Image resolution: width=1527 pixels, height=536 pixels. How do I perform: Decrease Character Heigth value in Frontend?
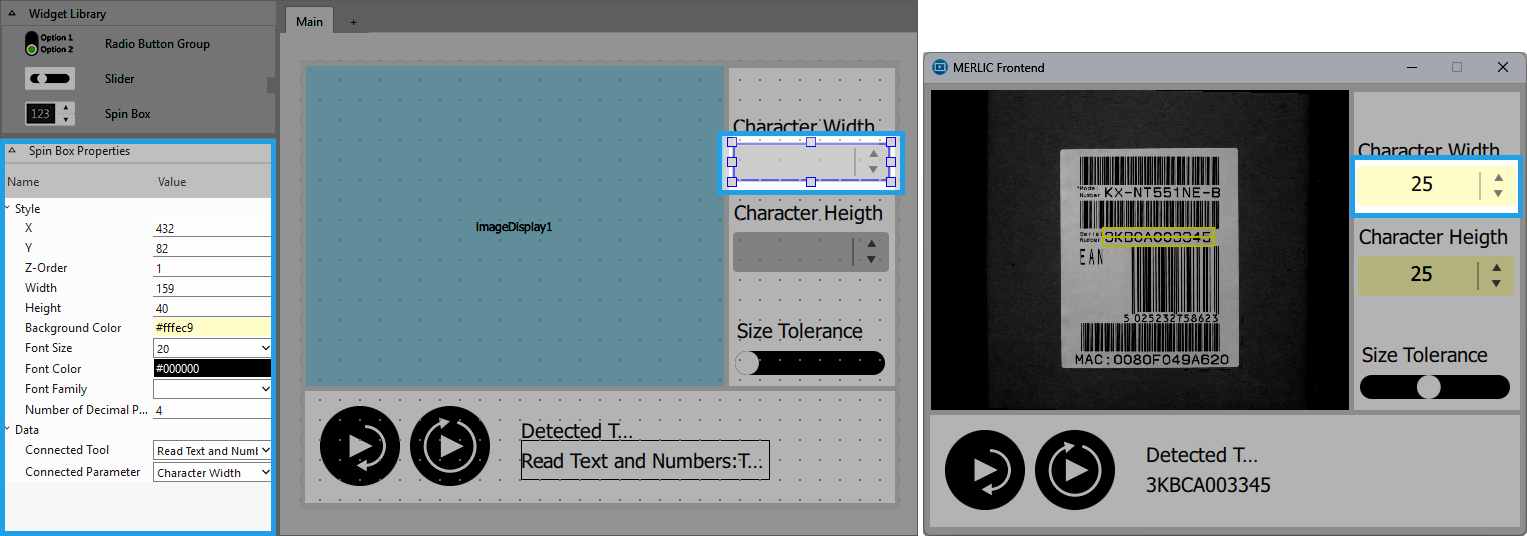point(1496,284)
